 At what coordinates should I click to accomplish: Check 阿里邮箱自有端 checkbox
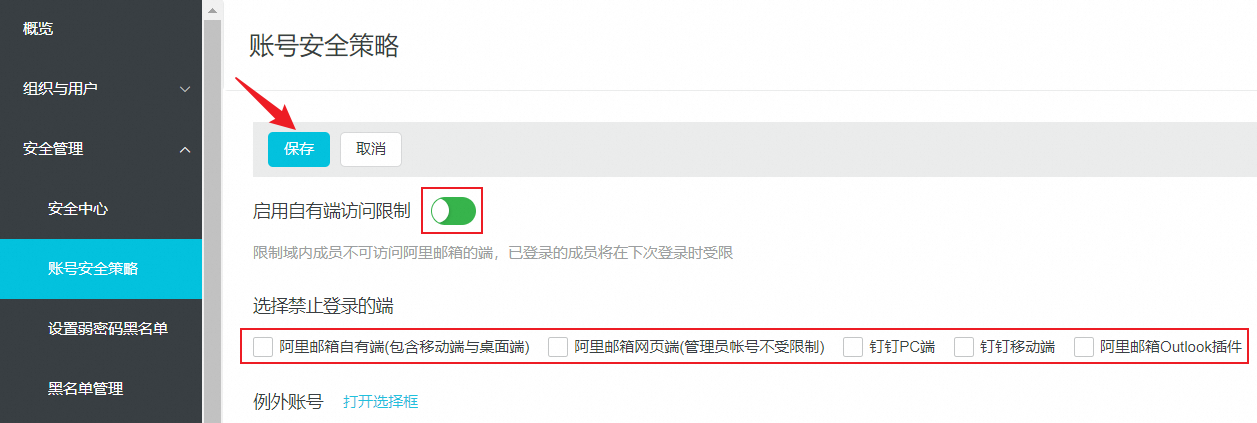point(263,347)
